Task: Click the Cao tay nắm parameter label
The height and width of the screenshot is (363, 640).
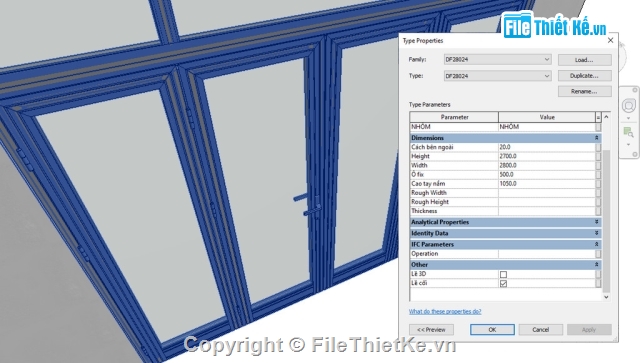Action: pos(428,184)
